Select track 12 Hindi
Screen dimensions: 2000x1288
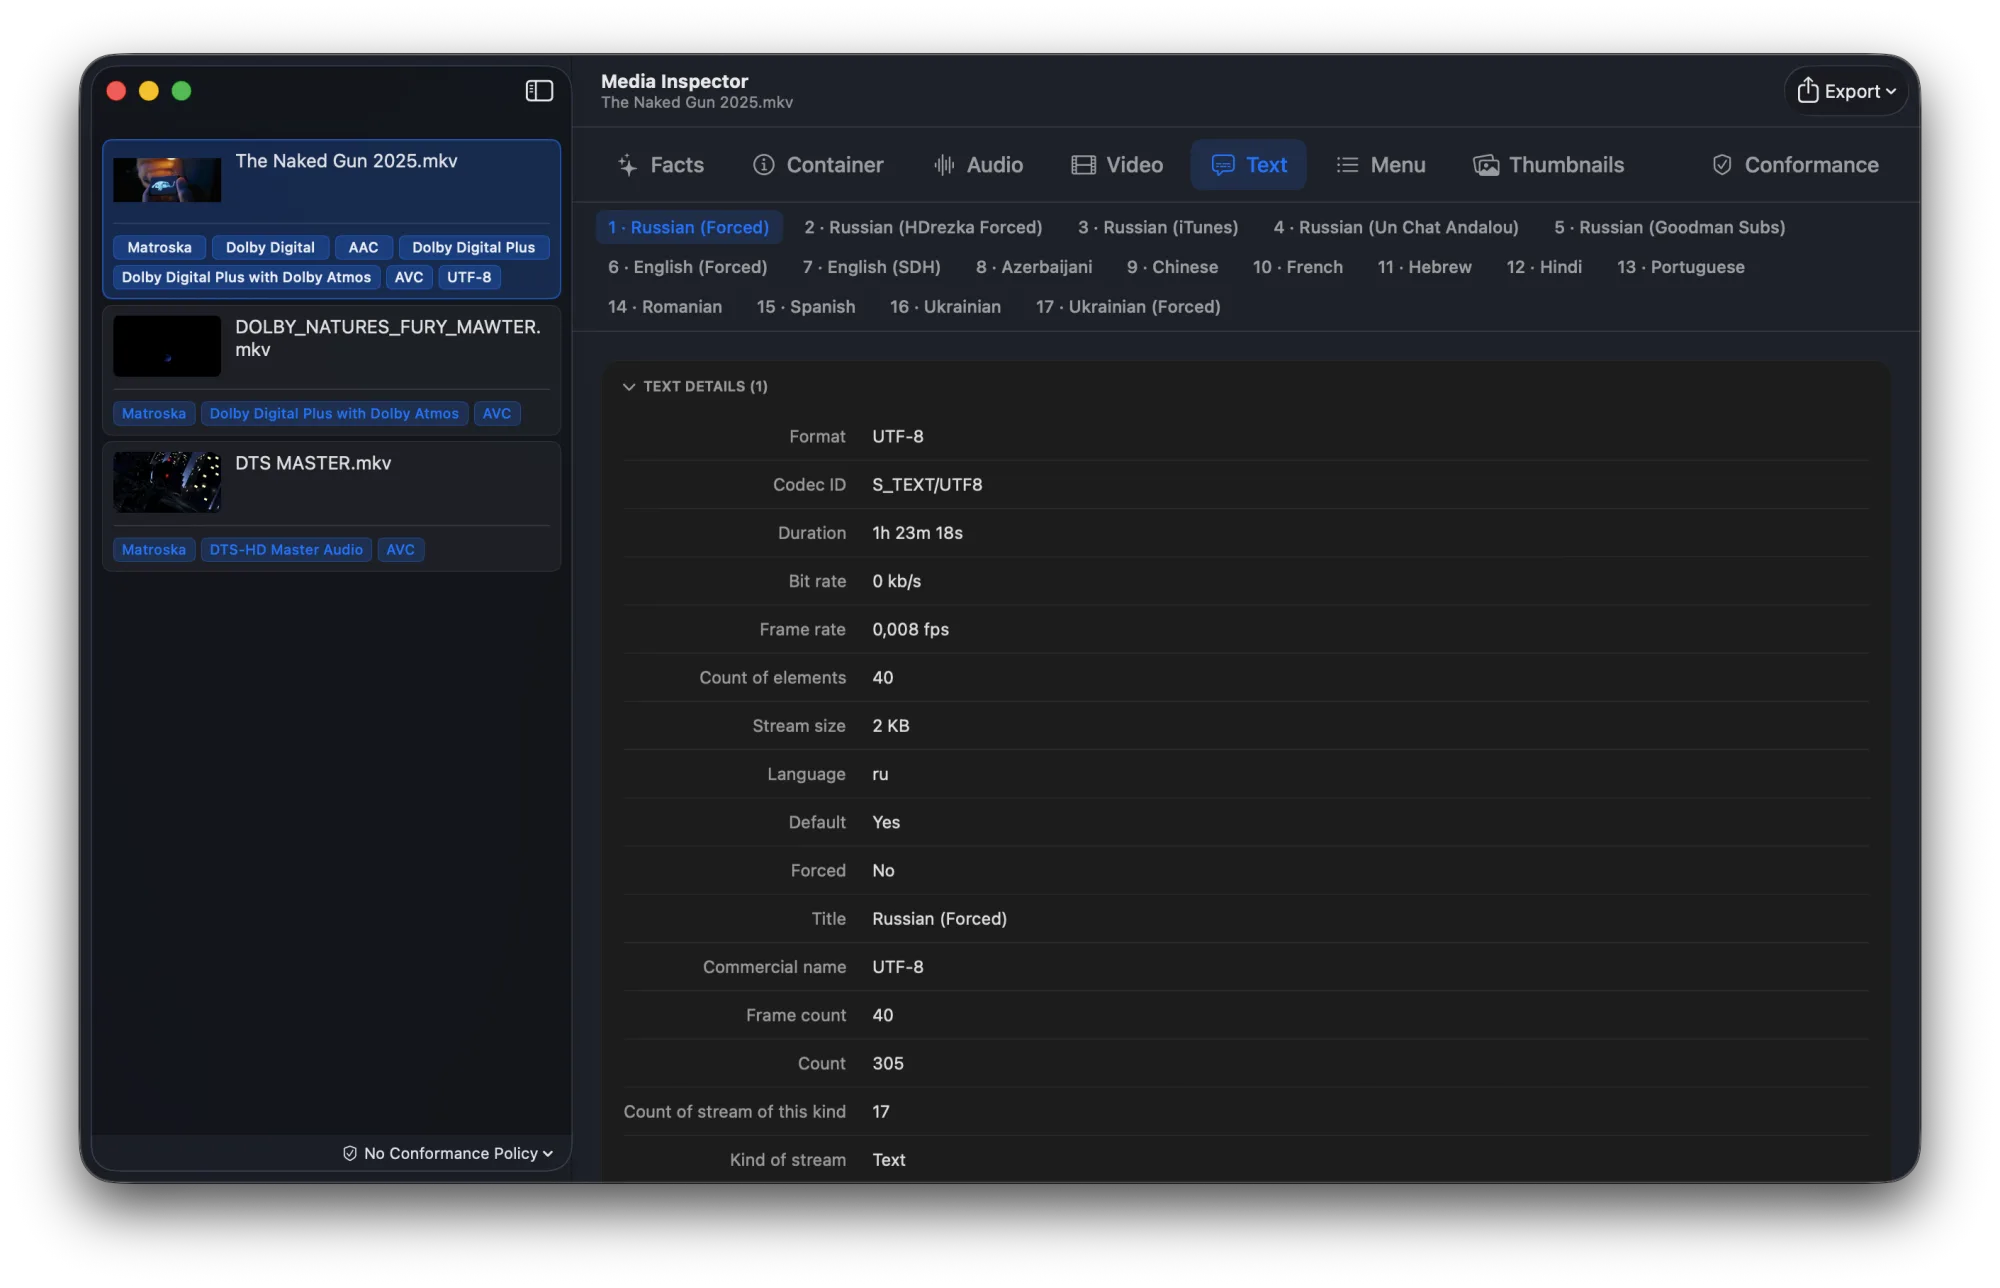[x=1544, y=267]
